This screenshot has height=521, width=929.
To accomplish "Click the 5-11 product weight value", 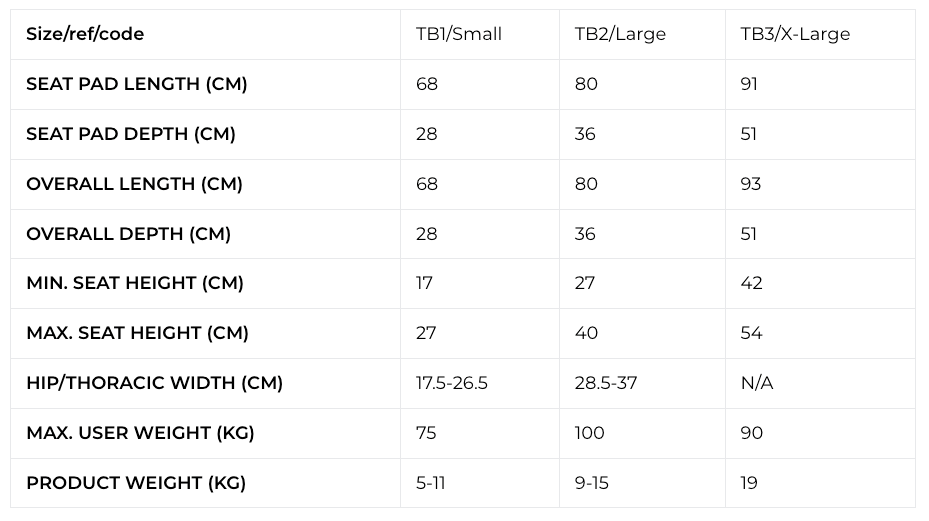I will click(431, 483).
